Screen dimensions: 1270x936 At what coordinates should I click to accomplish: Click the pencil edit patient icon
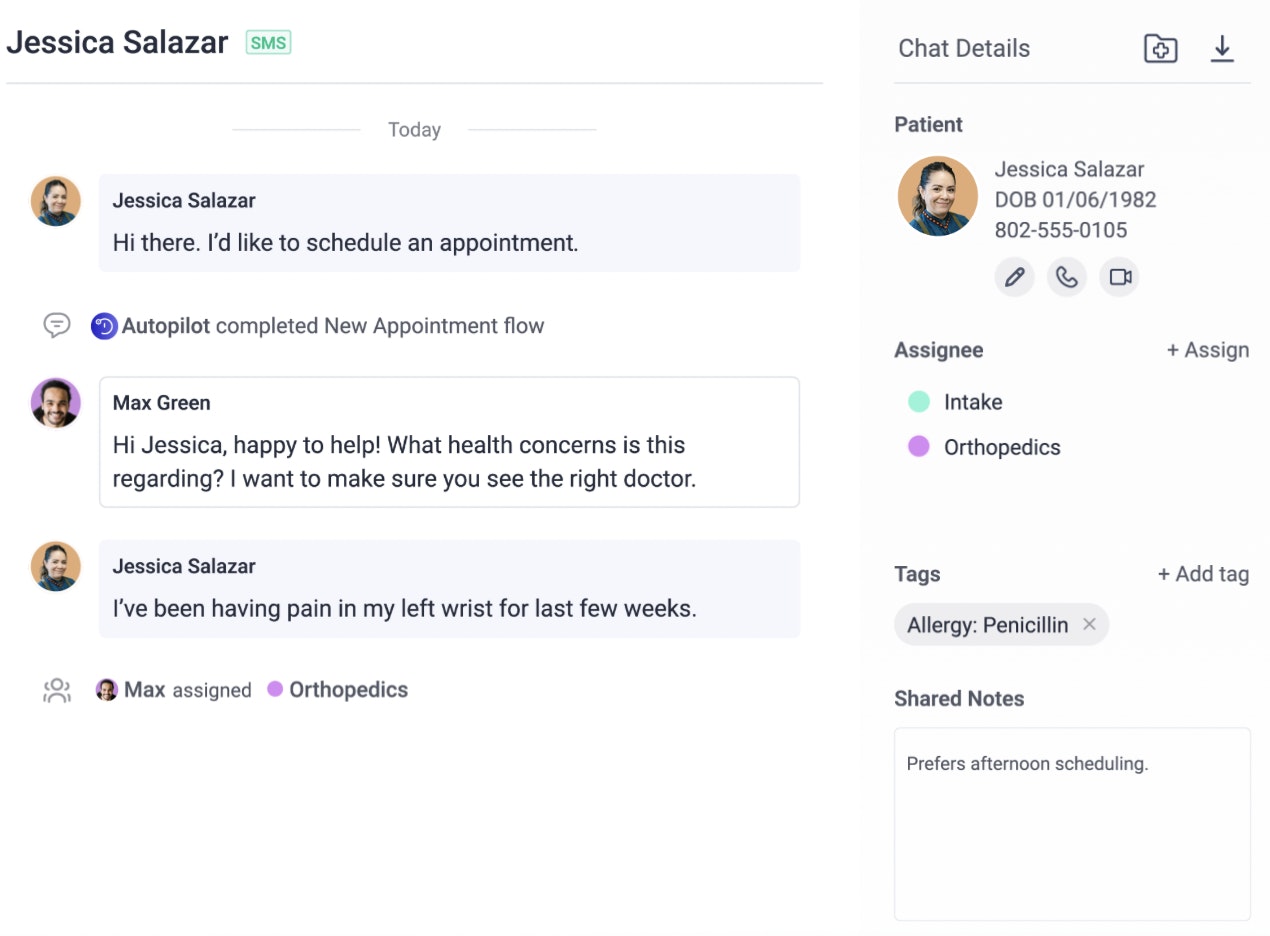pyautogui.click(x=1015, y=277)
